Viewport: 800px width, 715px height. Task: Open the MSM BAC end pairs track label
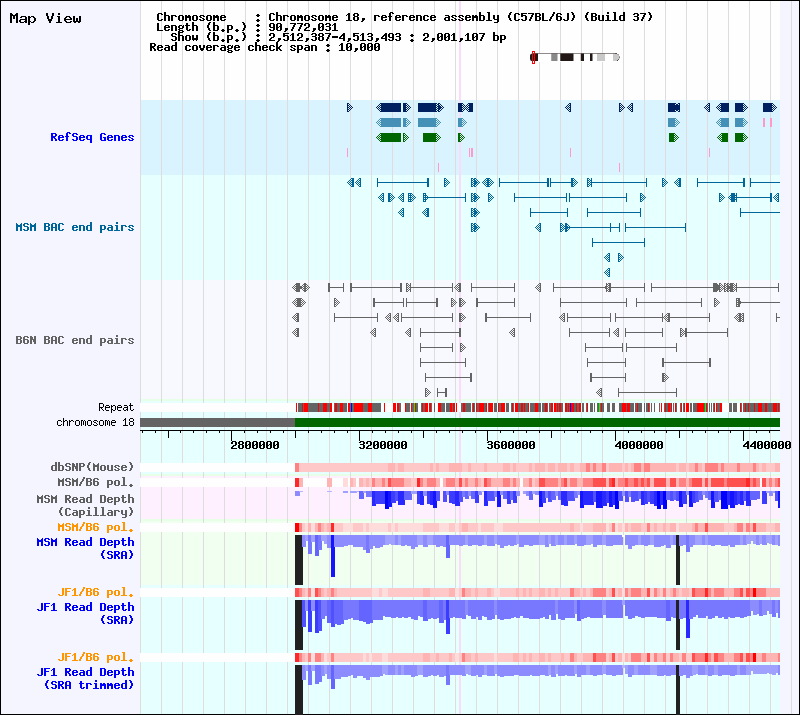coord(74,227)
